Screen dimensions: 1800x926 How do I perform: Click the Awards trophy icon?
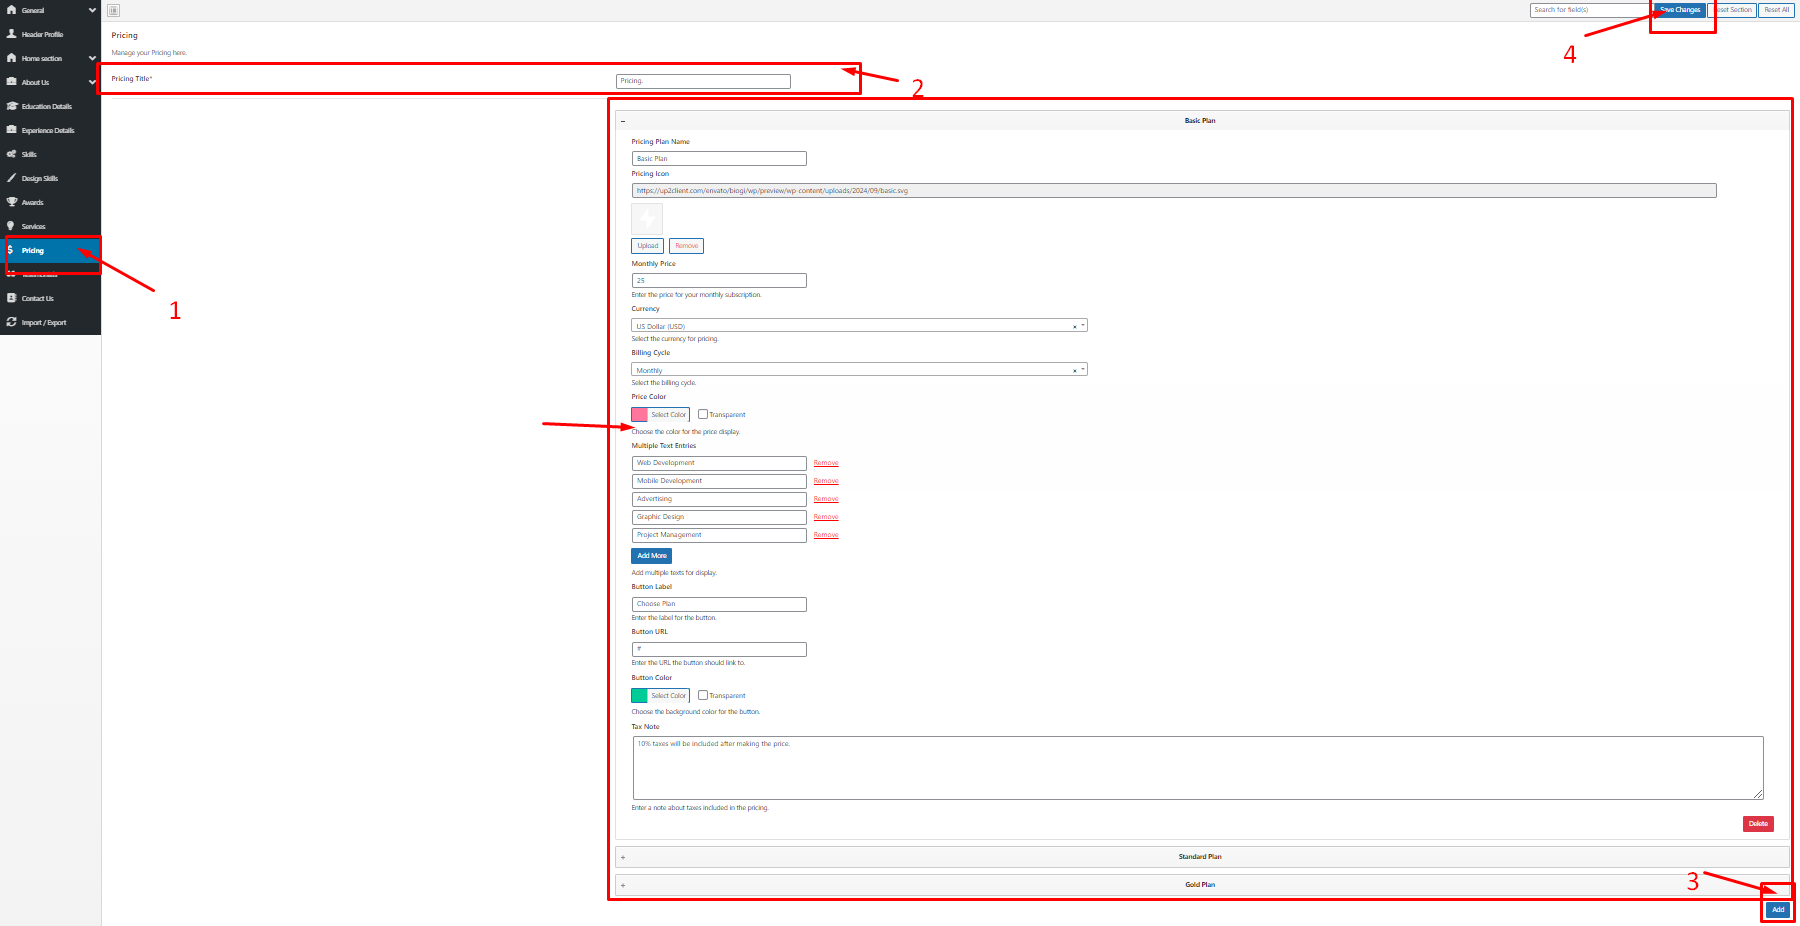click(11, 202)
